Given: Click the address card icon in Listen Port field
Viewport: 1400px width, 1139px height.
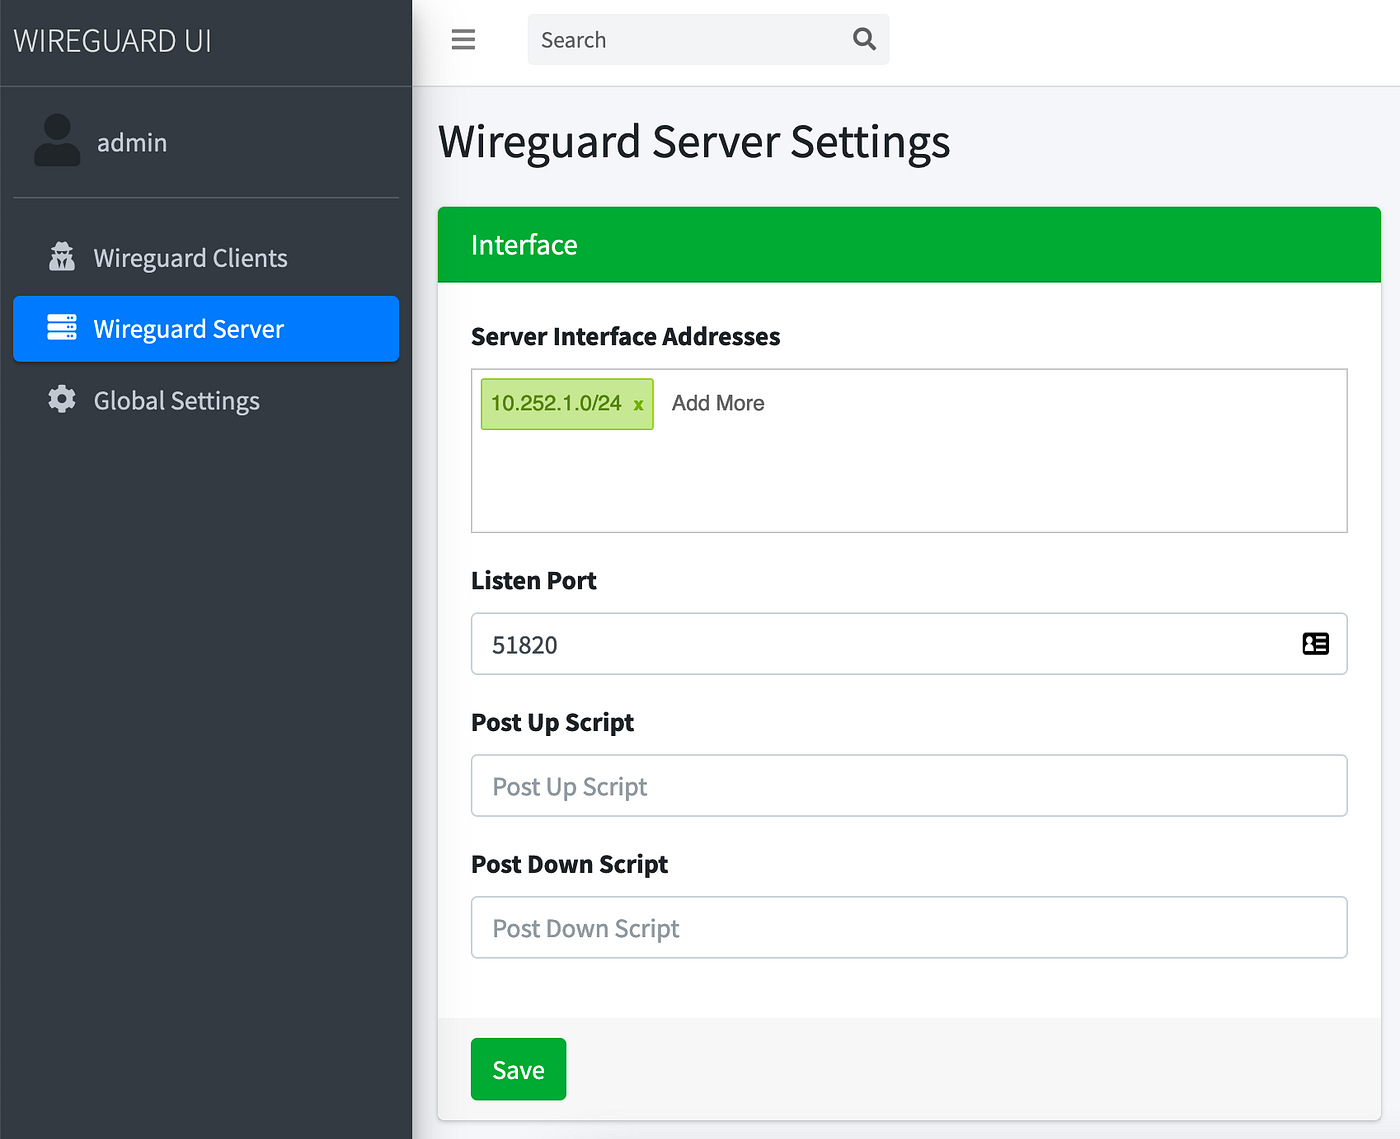Looking at the screenshot, I should tap(1315, 643).
